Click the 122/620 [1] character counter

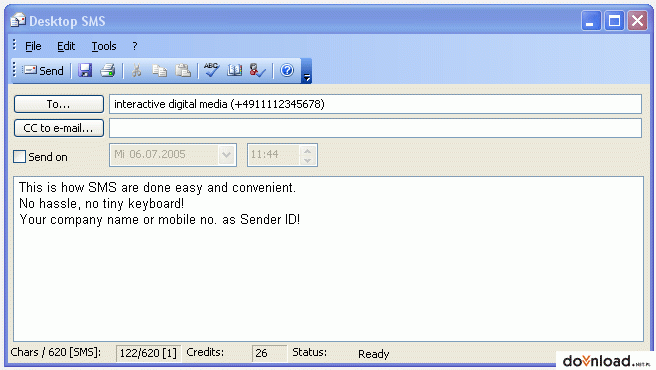[x=148, y=353]
